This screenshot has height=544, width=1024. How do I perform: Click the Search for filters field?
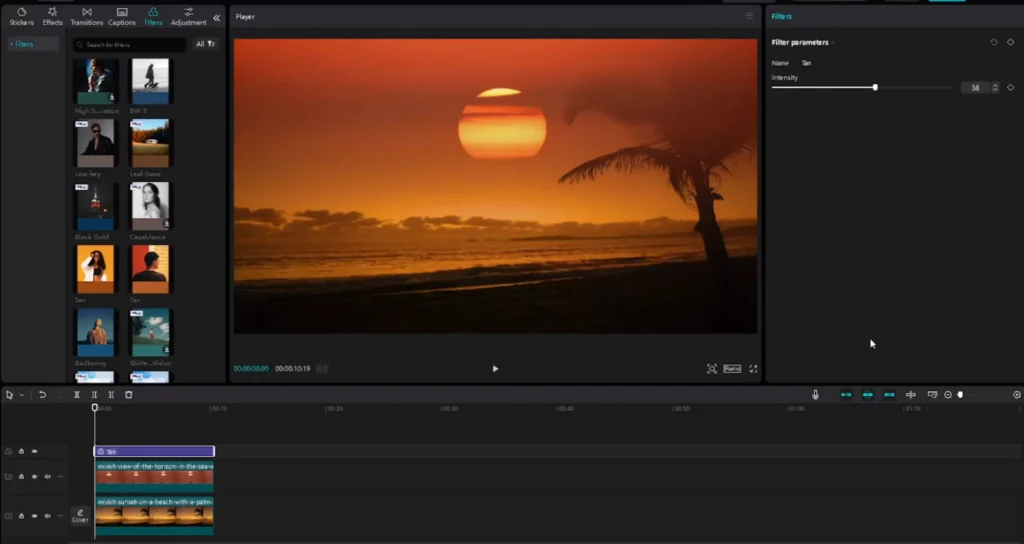click(130, 44)
